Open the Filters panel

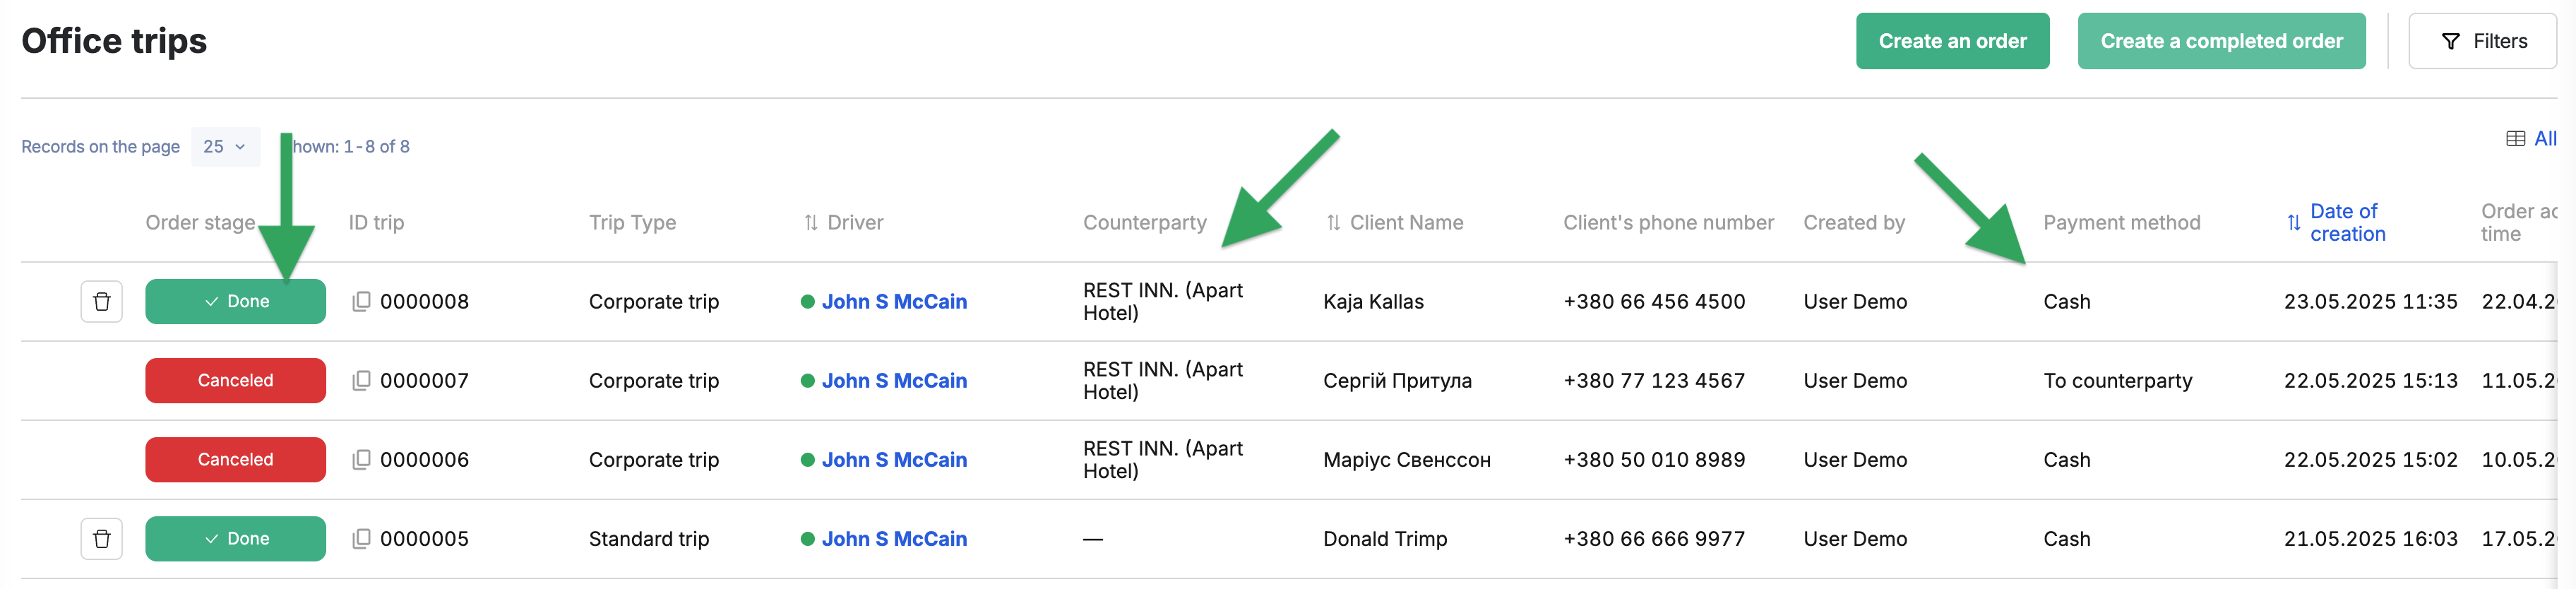click(x=2482, y=41)
